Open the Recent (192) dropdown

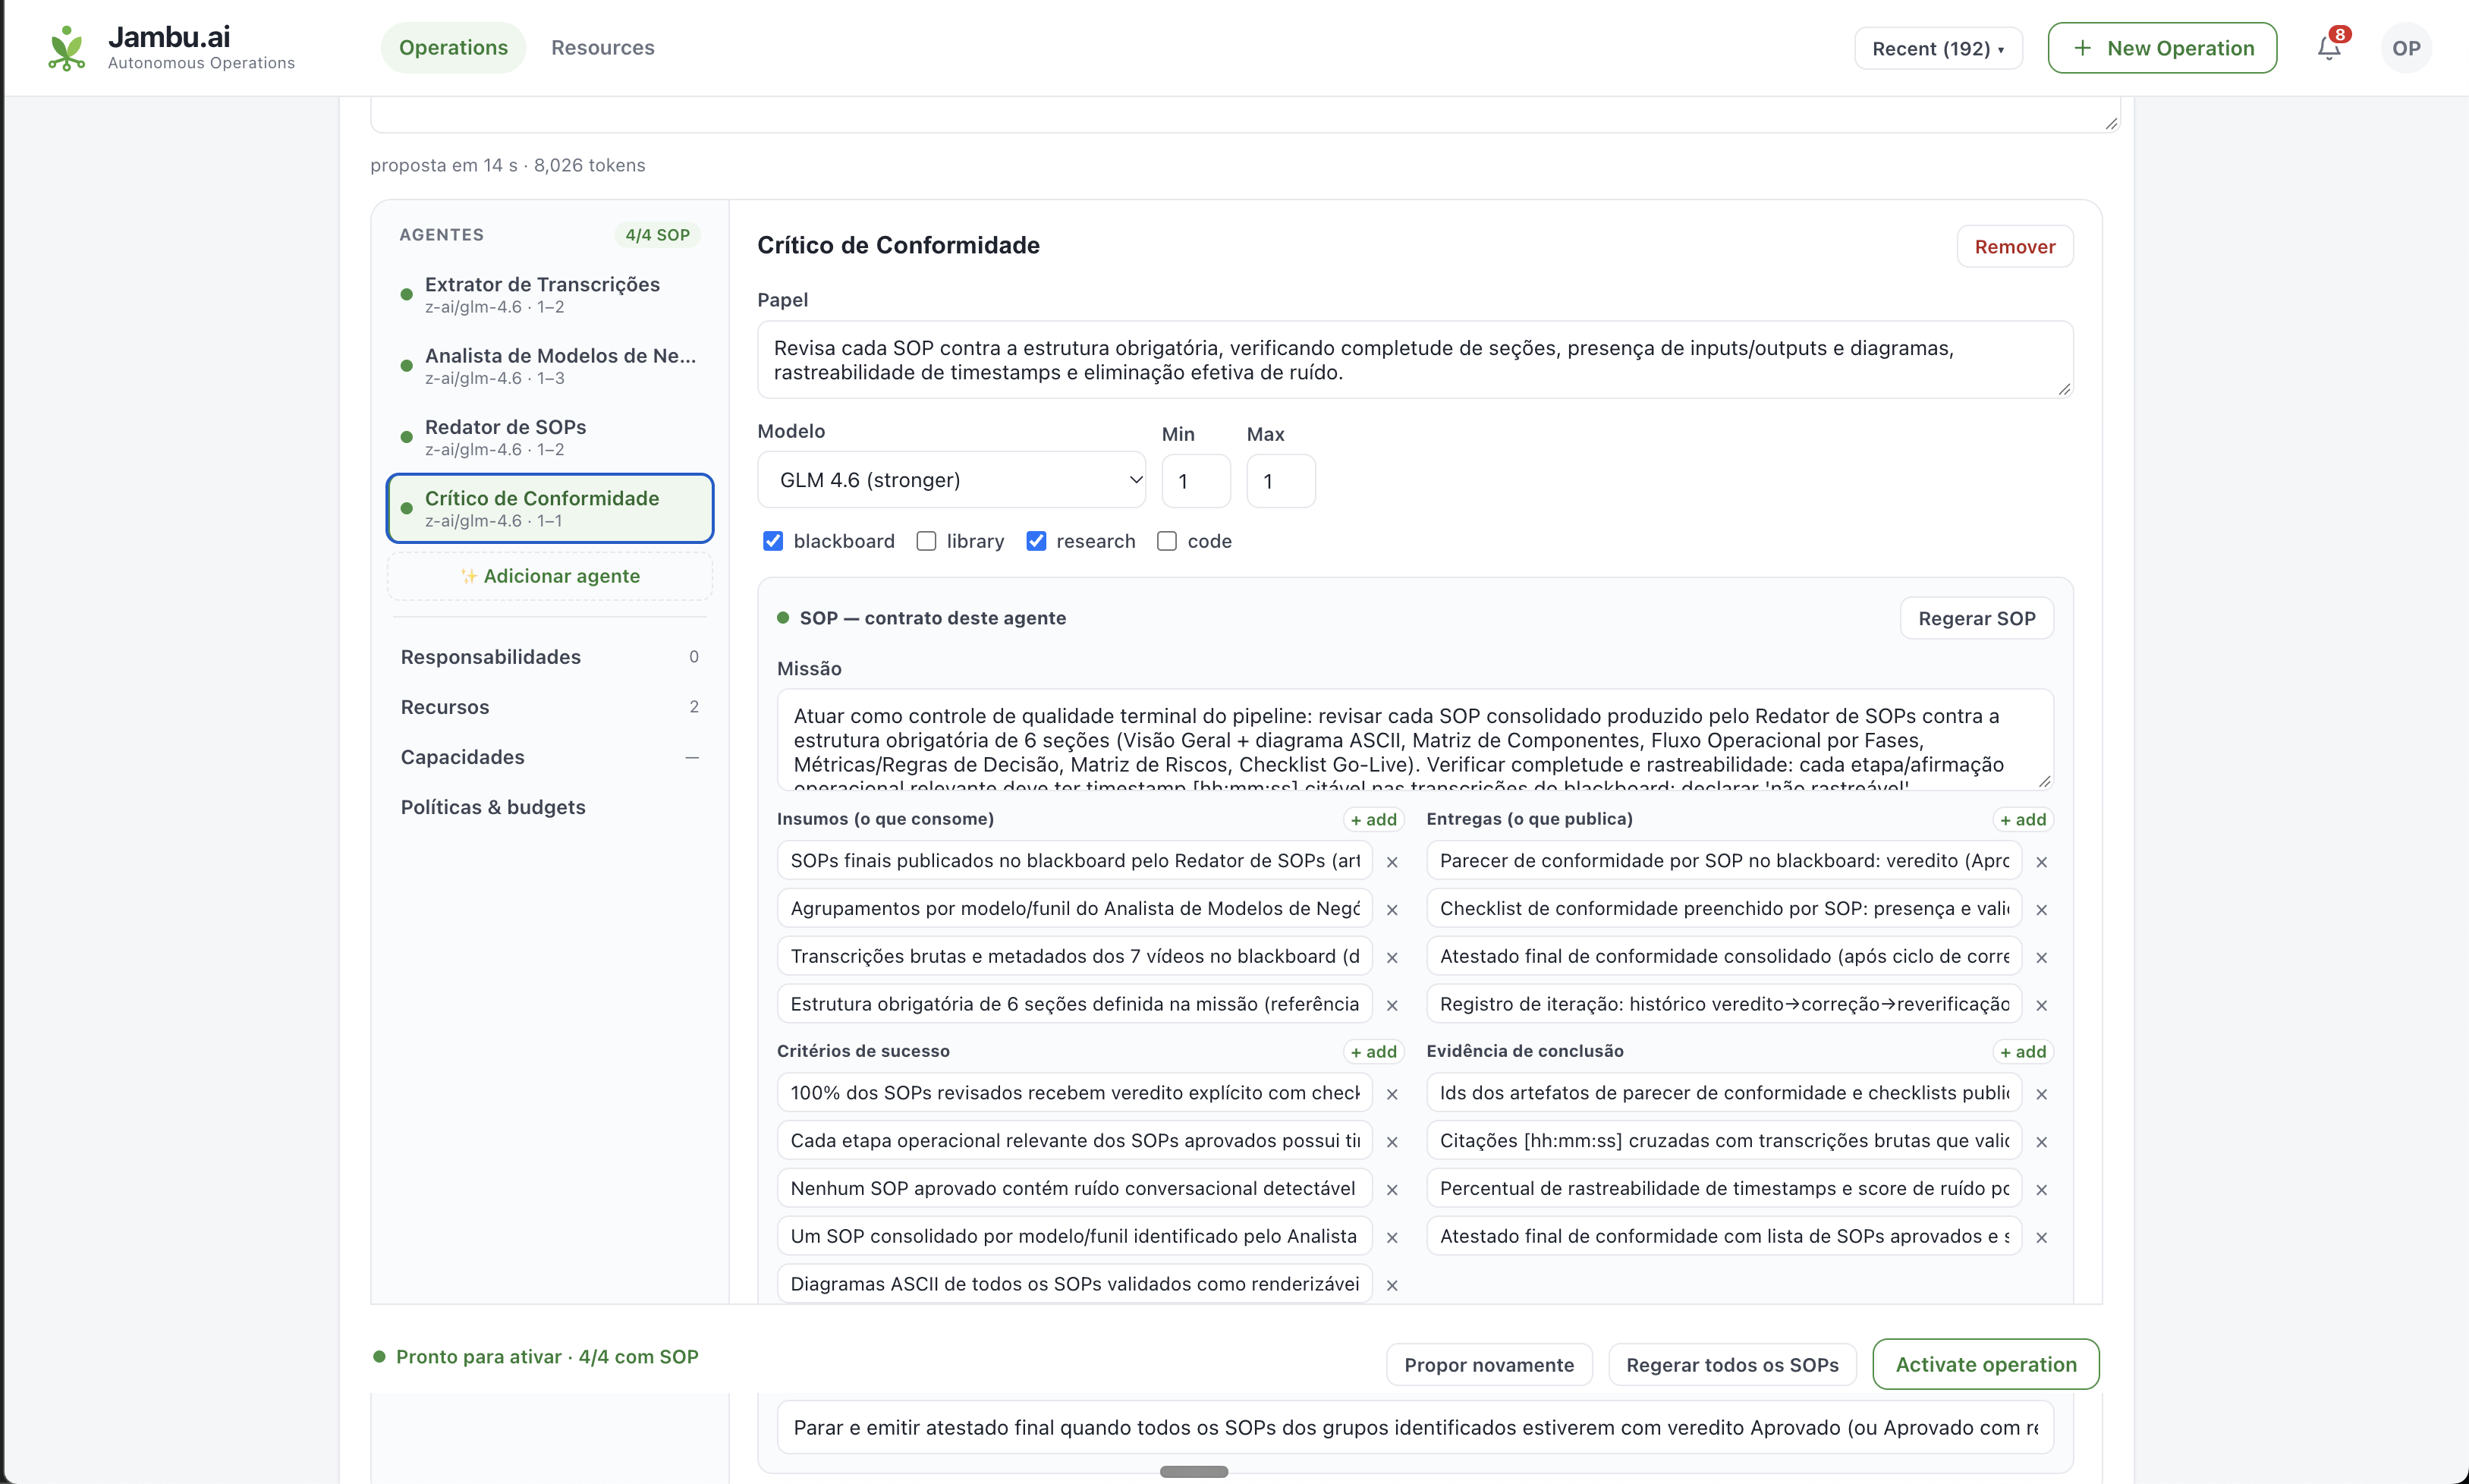pyautogui.click(x=1938, y=48)
